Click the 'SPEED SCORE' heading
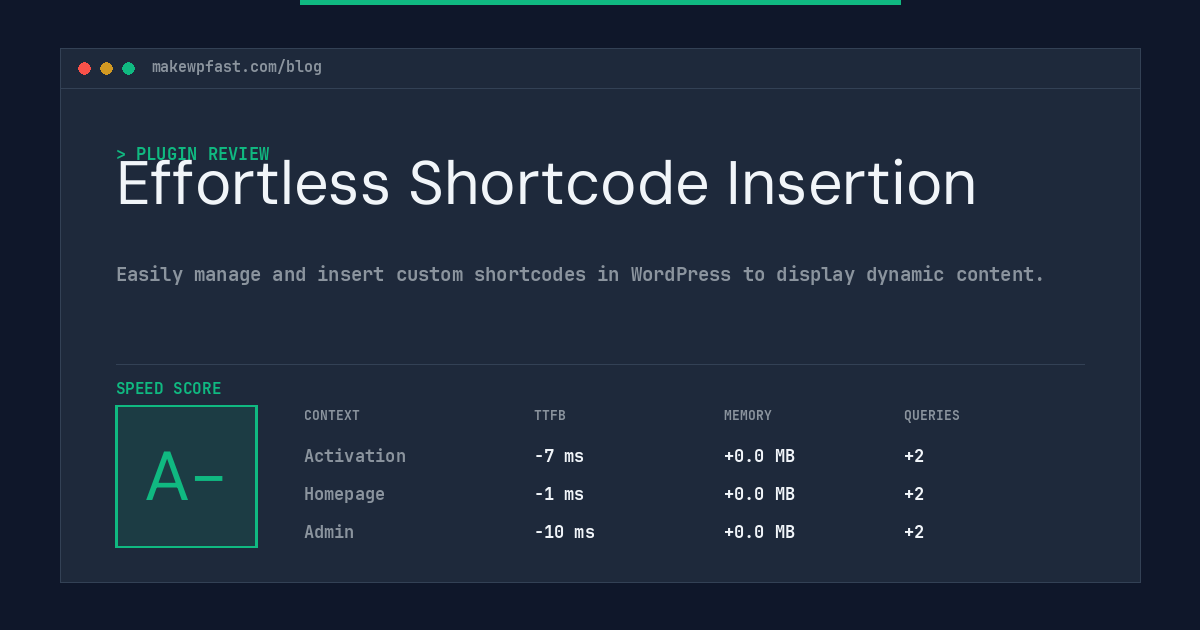Viewport: 1200px width, 630px height. coord(169,389)
